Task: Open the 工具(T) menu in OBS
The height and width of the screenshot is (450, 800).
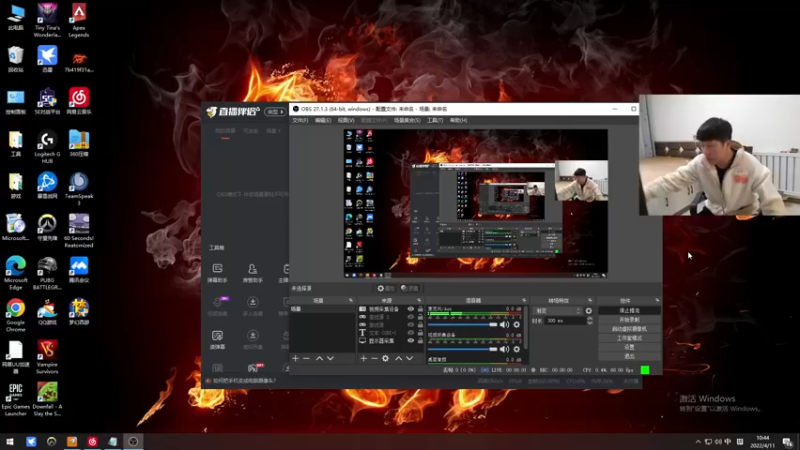Action: (435, 120)
